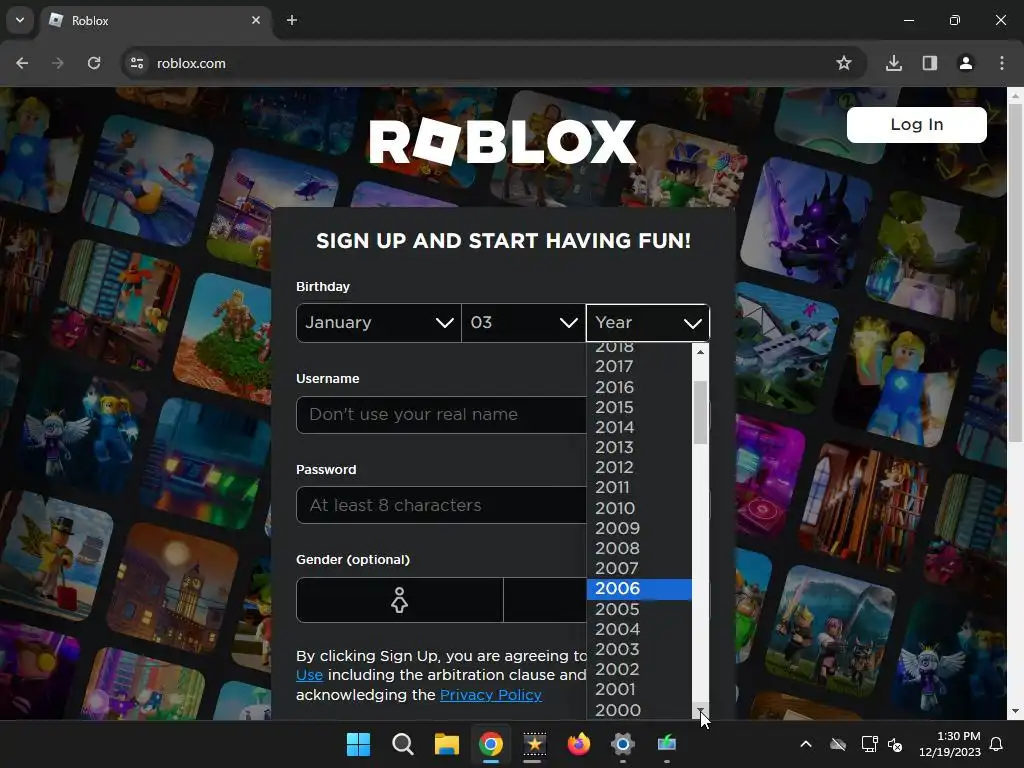Click the Username input field

click(x=441, y=415)
